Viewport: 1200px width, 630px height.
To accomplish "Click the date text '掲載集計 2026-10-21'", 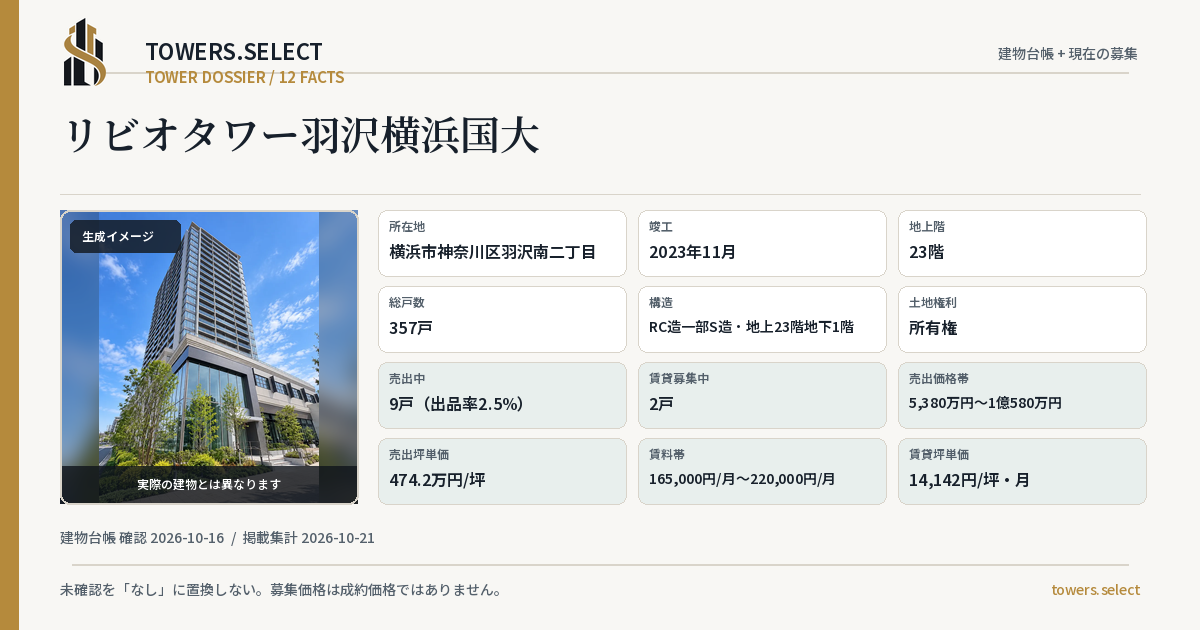I will point(309,538).
